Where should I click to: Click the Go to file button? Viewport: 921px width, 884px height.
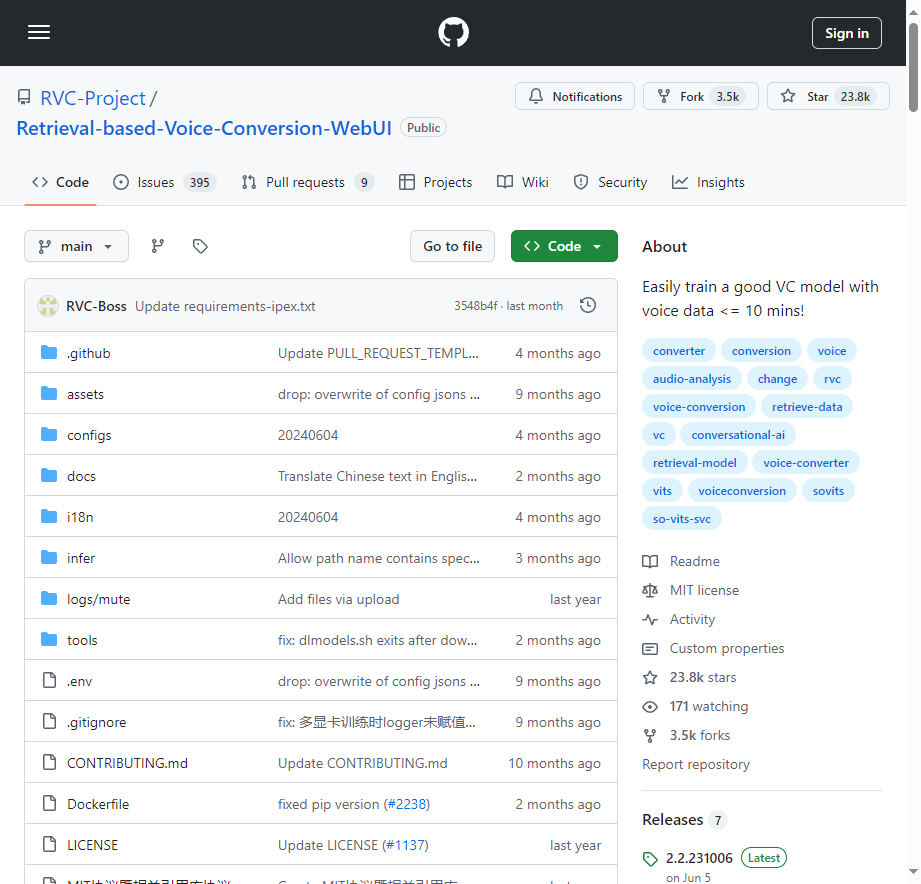(452, 246)
